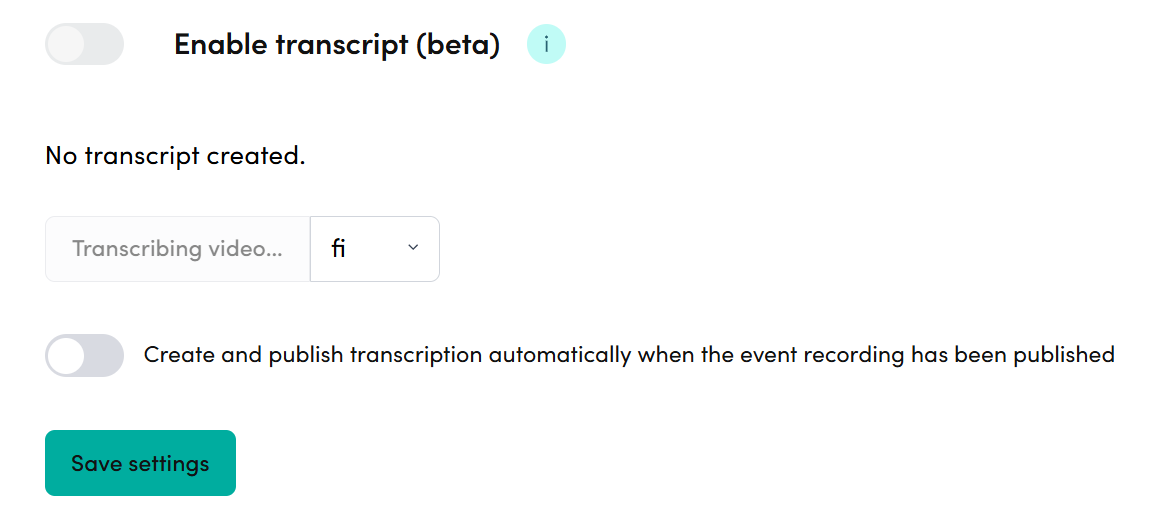
Task: Click the knob of the Enable transcript switch
Action: [66, 45]
